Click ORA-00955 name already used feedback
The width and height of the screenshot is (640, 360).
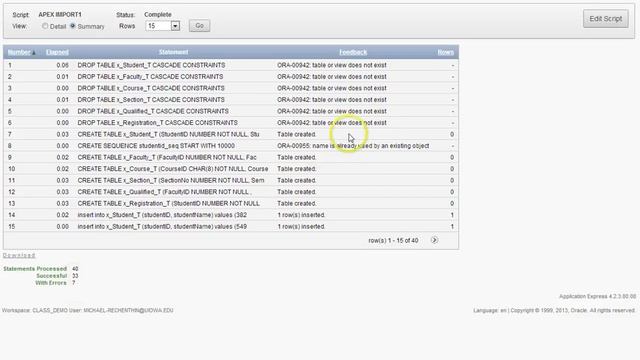353,146
